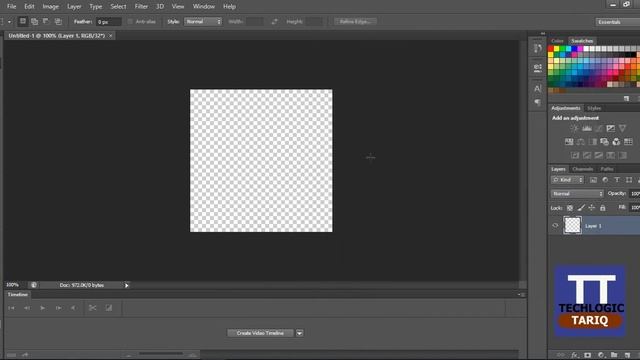
Task: Select the Layer 1 thumbnail
Action: (x=572, y=225)
